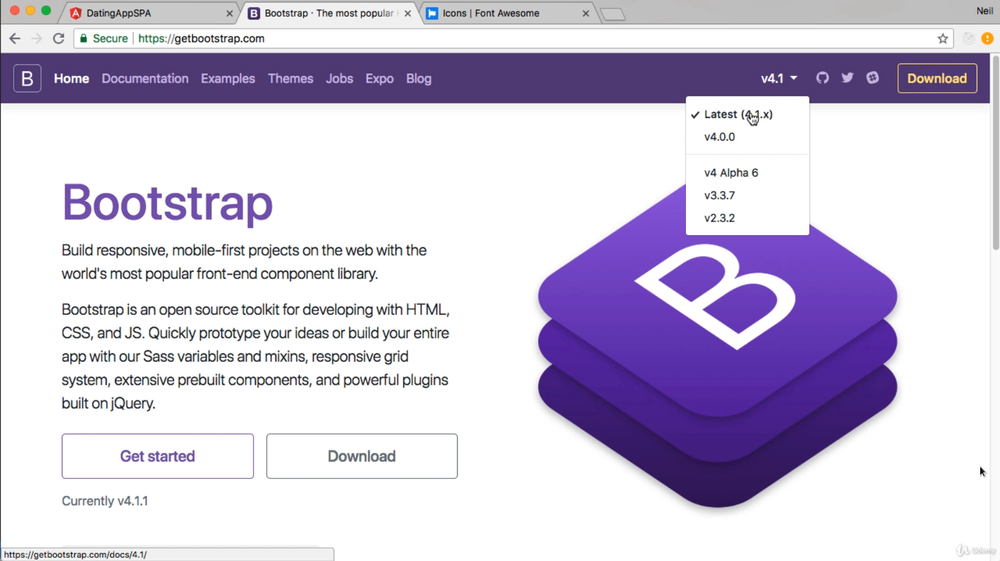Screen dimensions: 1000x561
Task: Click 'Currently v4.1.1' text
Action: click(x=105, y=501)
